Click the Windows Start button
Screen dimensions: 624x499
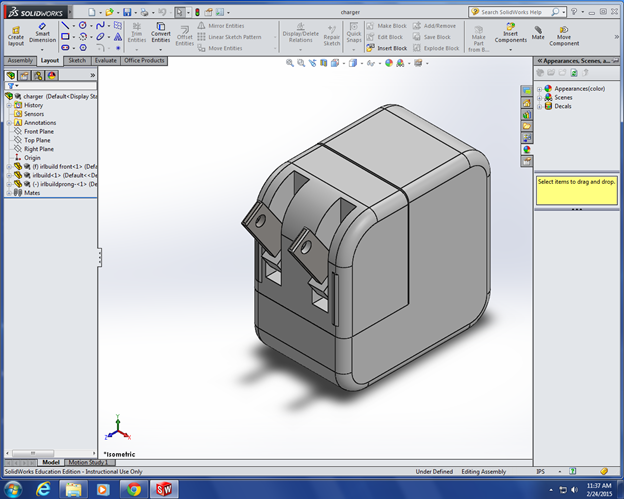point(13,489)
